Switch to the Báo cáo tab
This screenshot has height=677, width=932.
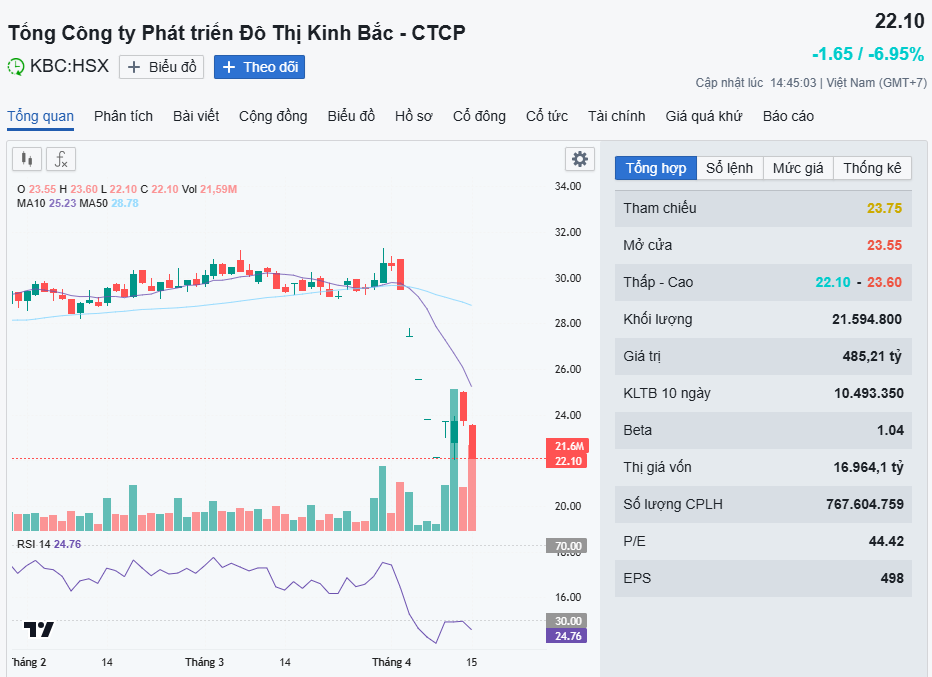point(788,116)
